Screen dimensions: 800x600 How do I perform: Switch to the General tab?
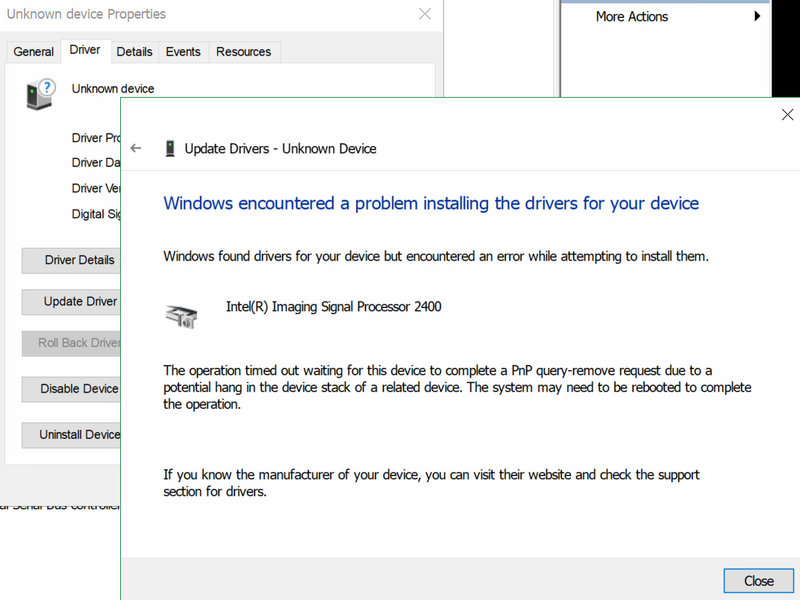click(34, 52)
